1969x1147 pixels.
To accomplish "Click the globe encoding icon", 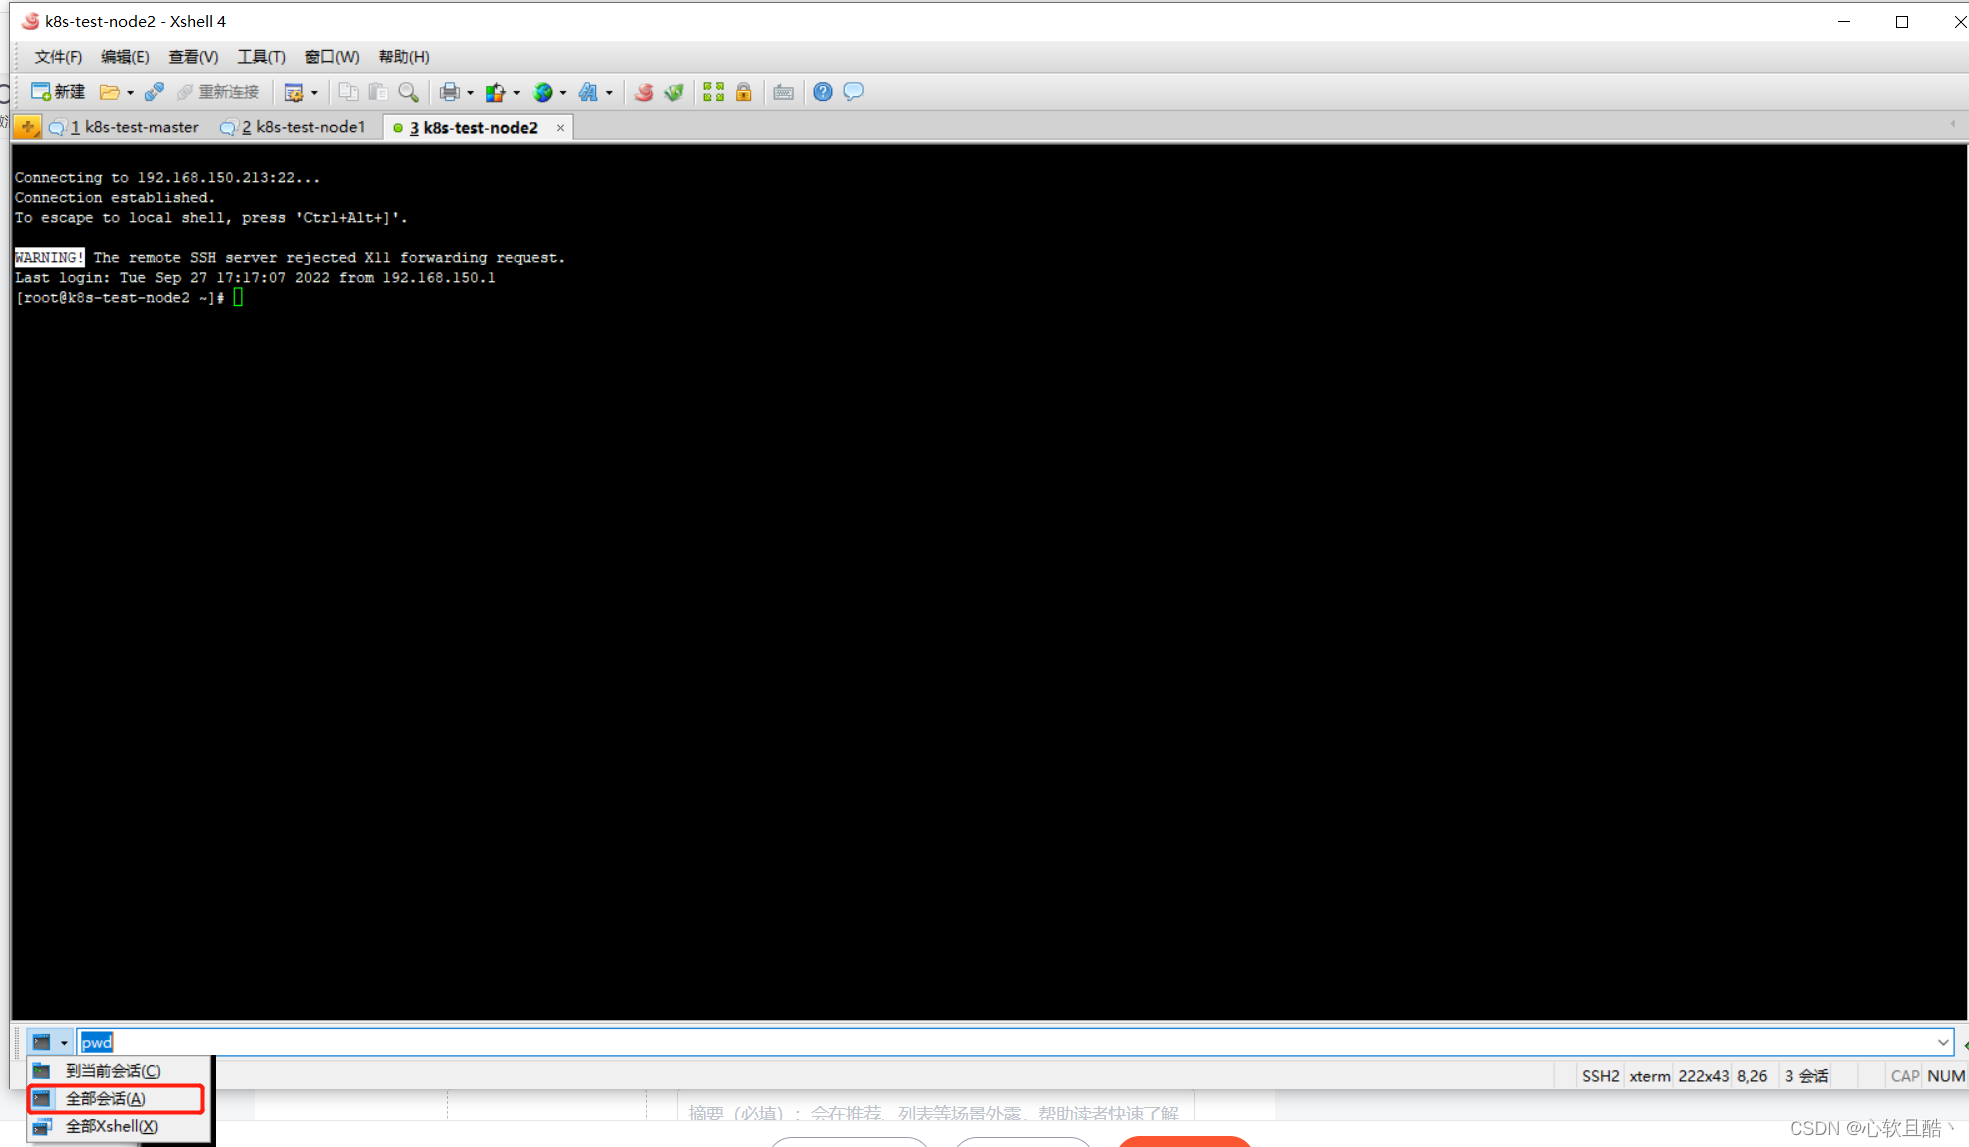I will (x=543, y=92).
